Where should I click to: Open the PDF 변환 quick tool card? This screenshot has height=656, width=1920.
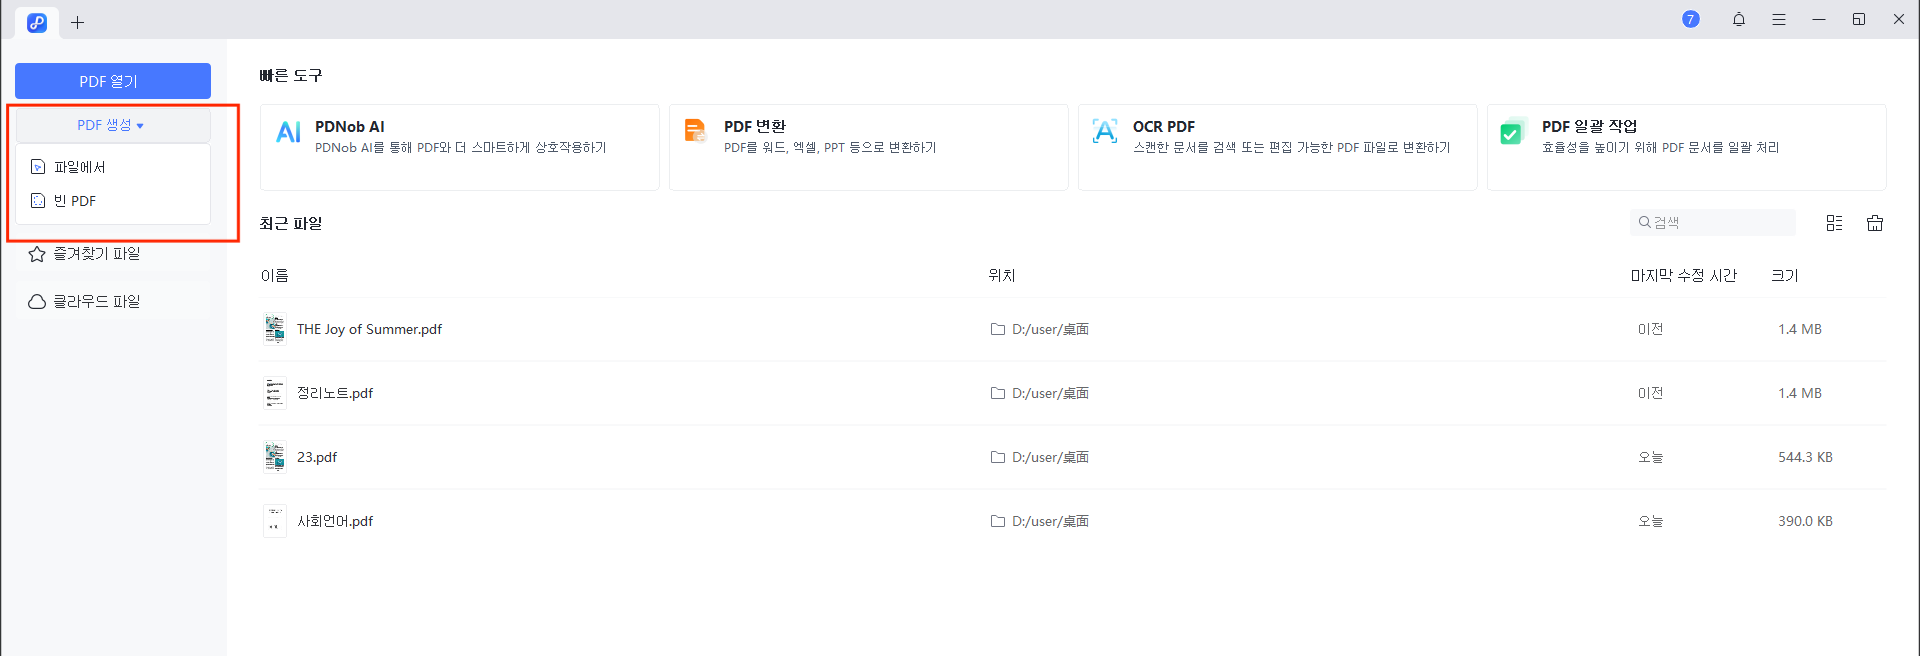(x=869, y=147)
